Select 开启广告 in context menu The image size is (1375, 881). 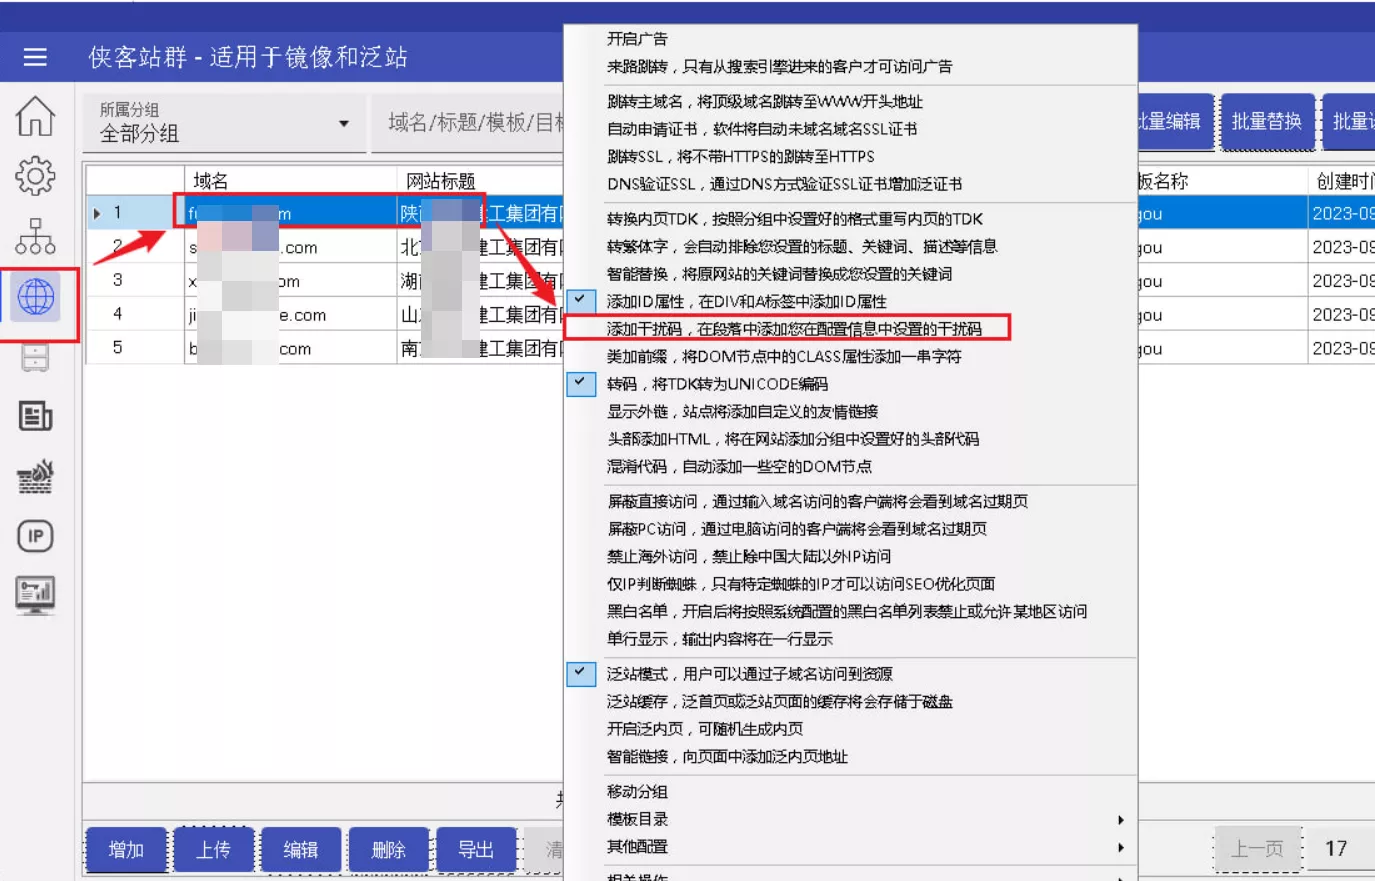(637, 39)
